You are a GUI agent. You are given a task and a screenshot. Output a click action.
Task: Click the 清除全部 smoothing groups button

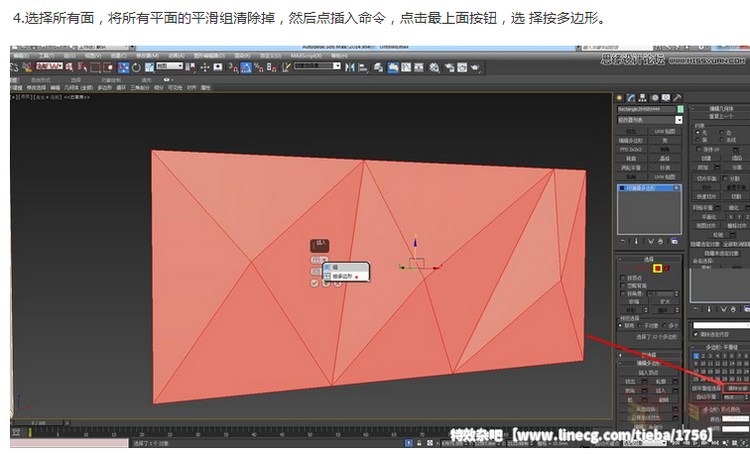(x=737, y=388)
